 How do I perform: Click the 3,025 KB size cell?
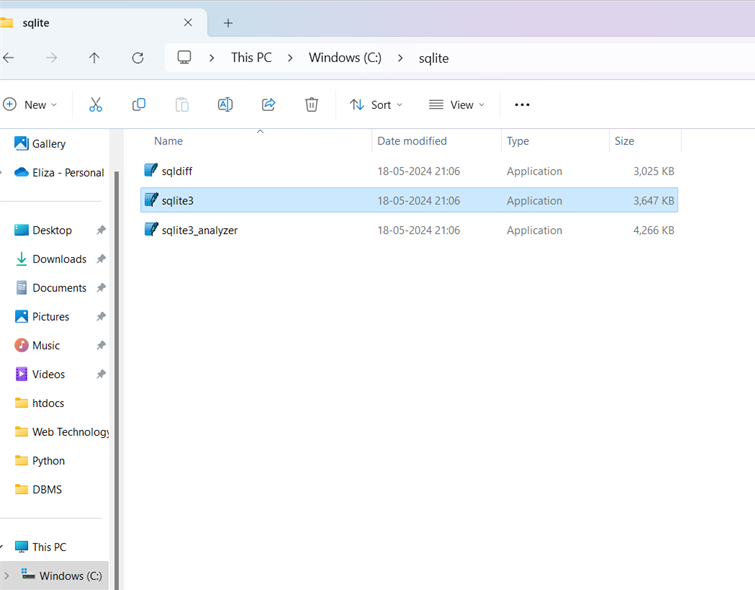point(653,171)
